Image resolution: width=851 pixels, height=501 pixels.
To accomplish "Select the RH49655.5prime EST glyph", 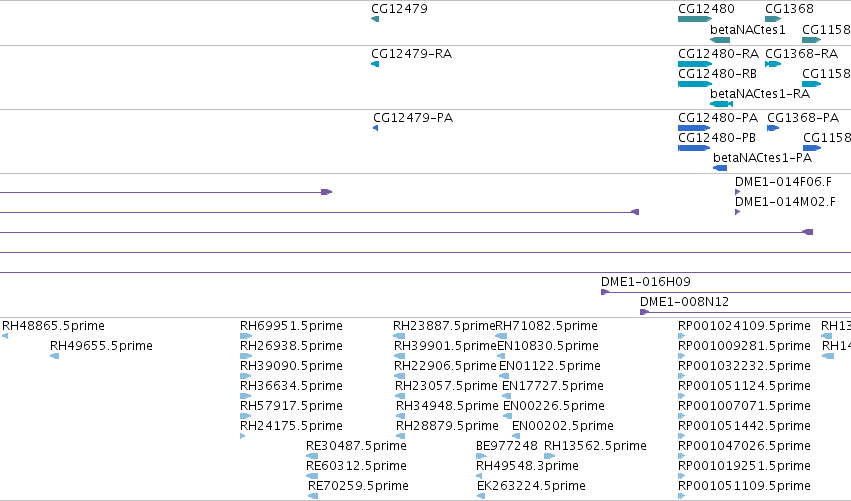I will [x=54, y=356].
